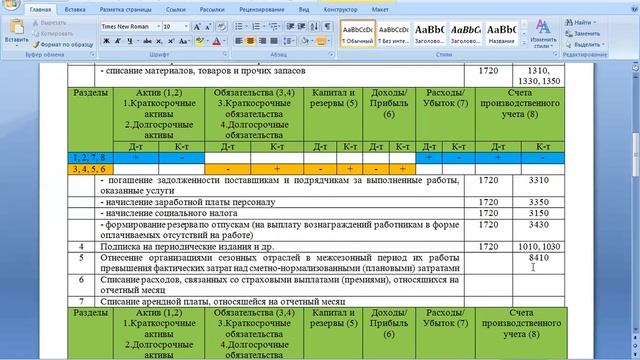Apply the Название style
640x360 pixels.
501,33
